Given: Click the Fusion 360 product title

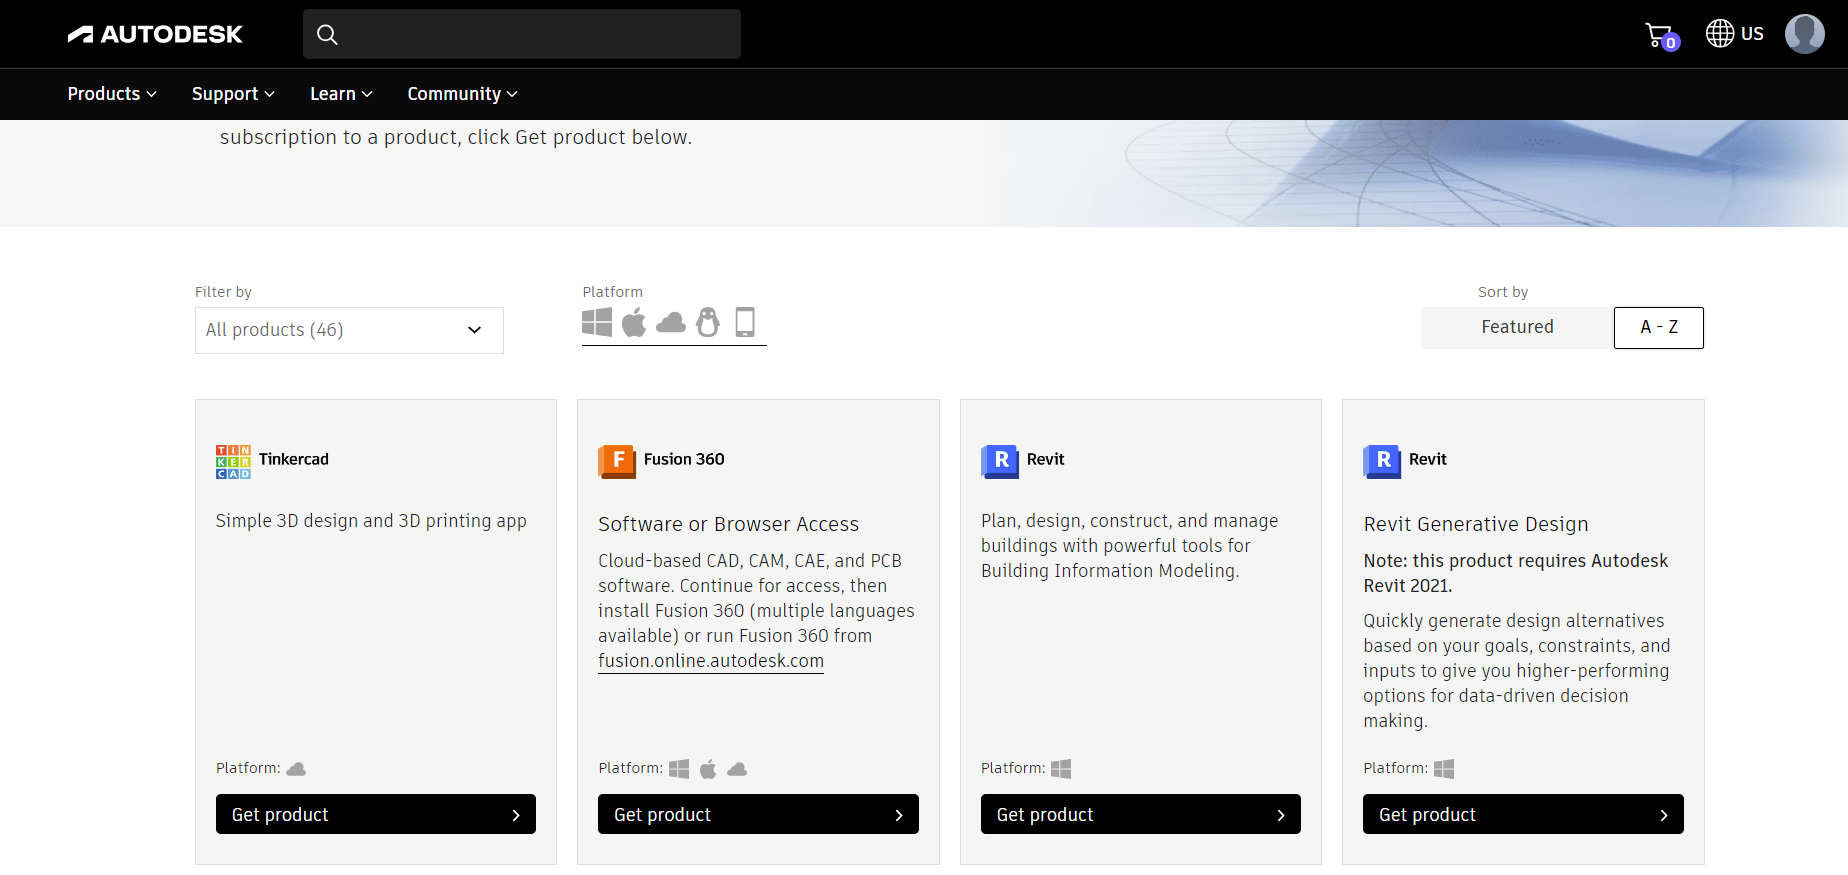Looking at the screenshot, I should [684, 459].
